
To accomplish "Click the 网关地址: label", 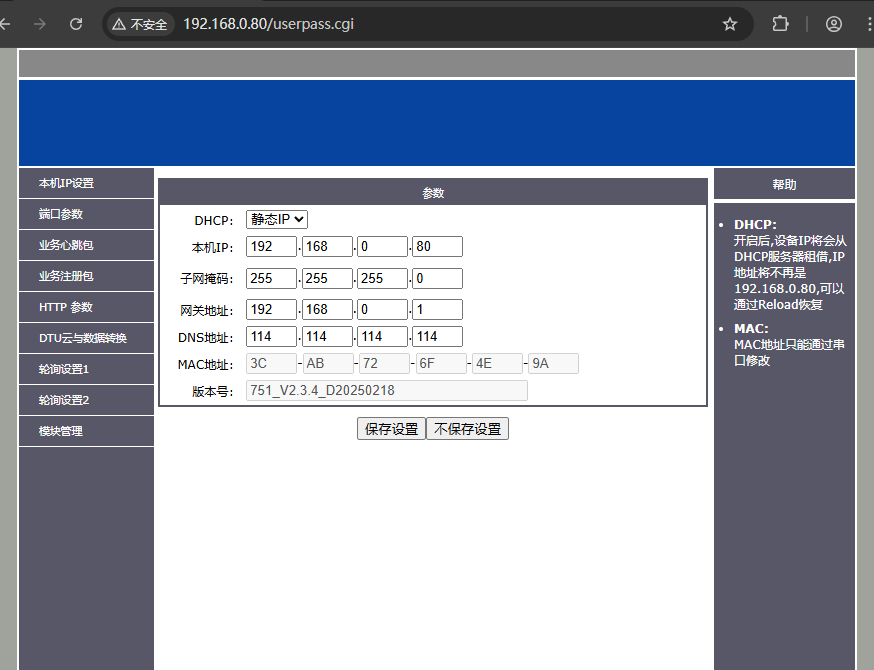I will tap(206, 310).
